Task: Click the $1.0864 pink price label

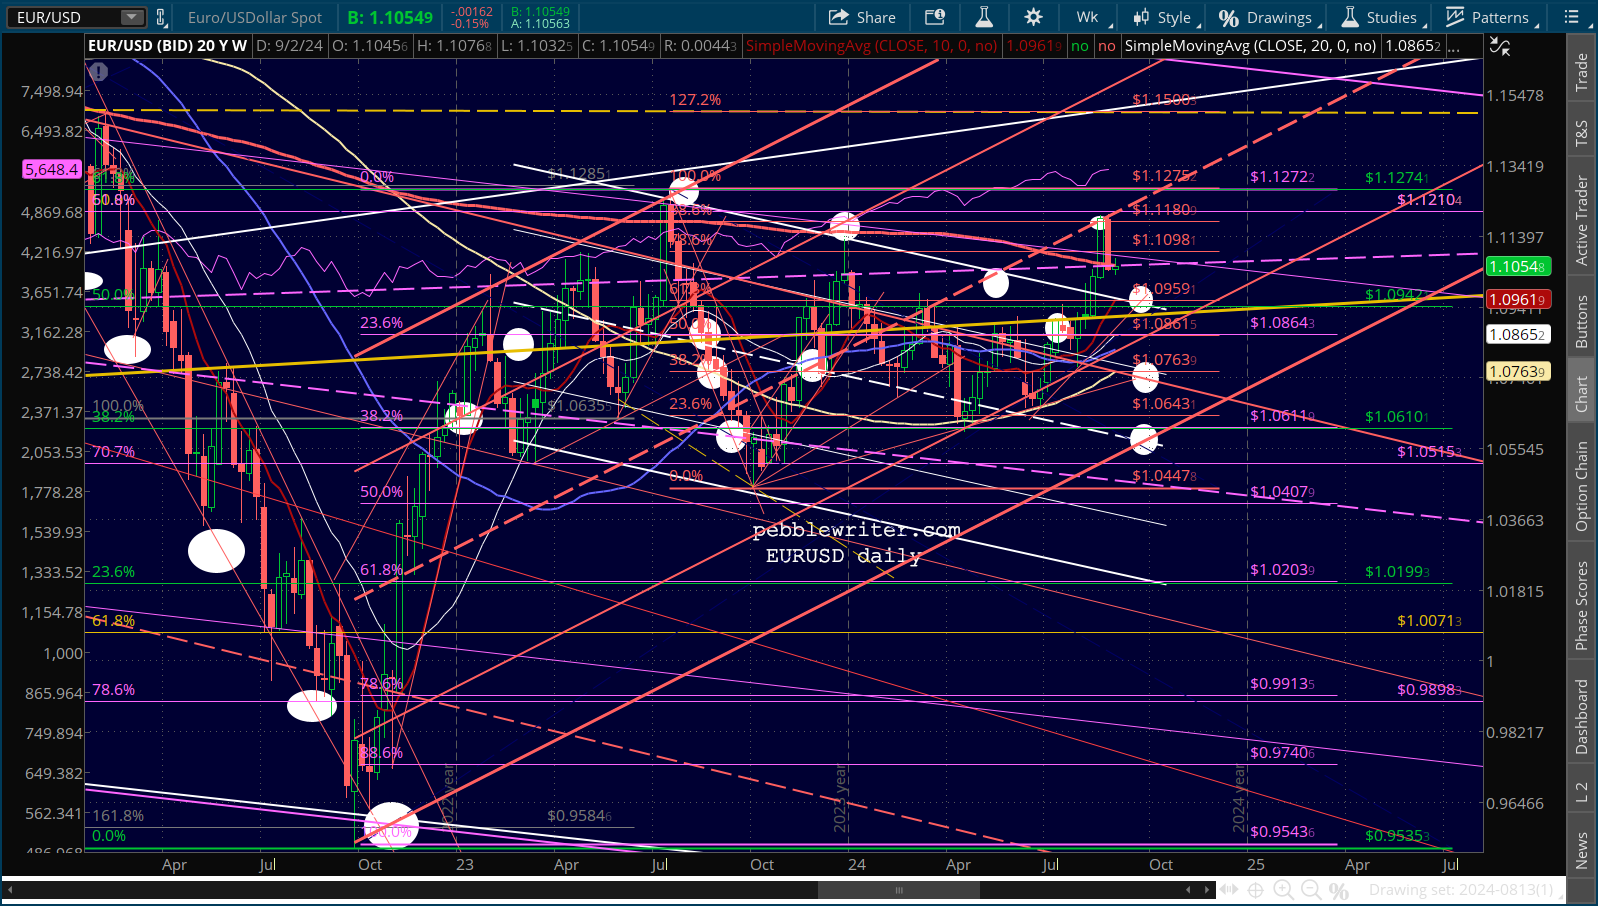Action: click(1282, 323)
